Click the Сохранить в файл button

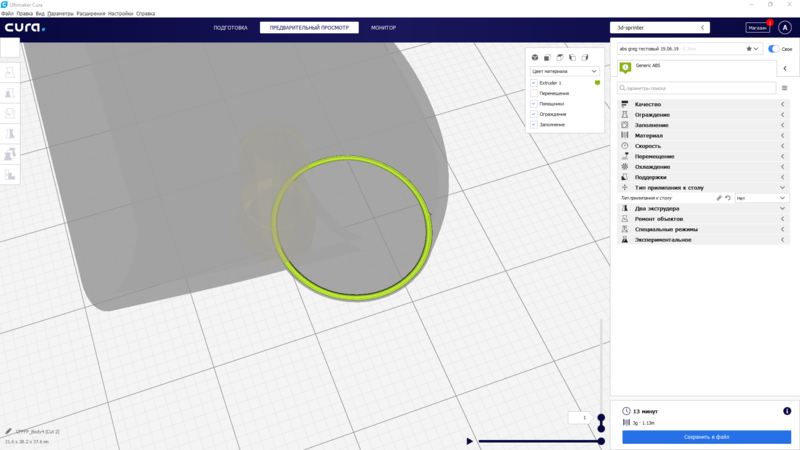(706, 437)
